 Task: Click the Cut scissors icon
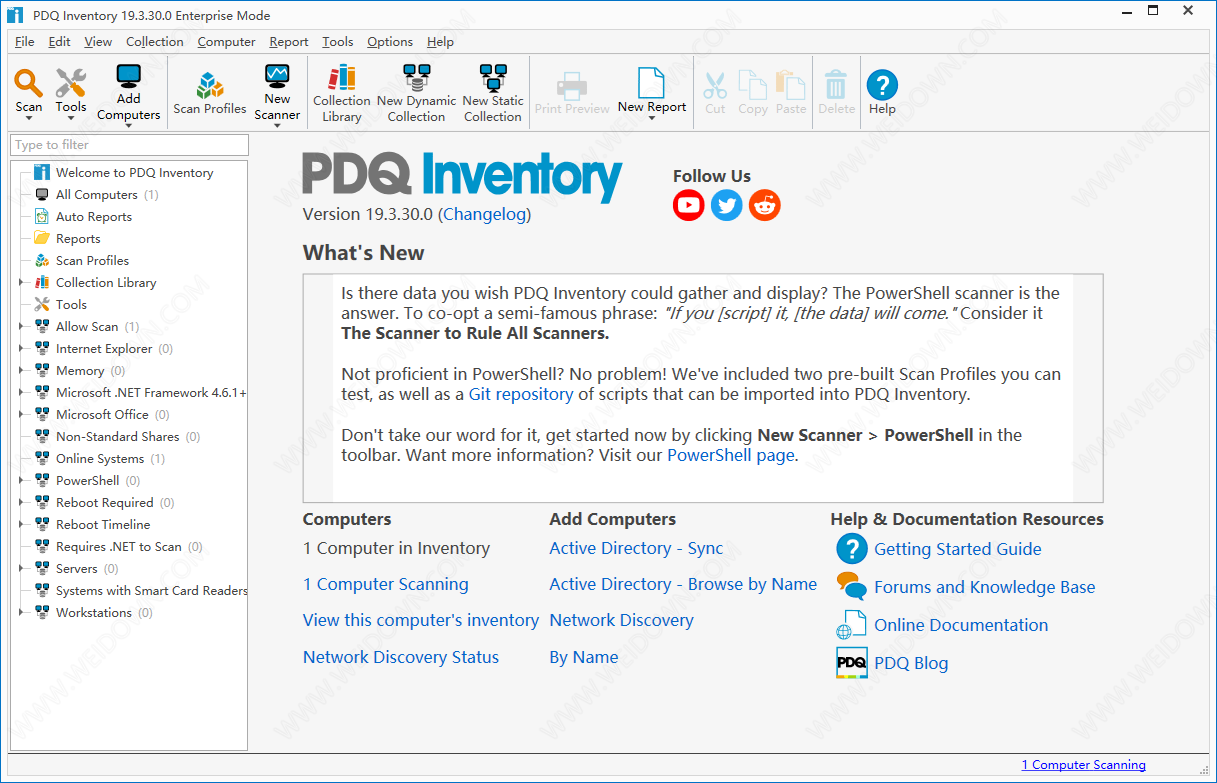pyautogui.click(x=715, y=85)
